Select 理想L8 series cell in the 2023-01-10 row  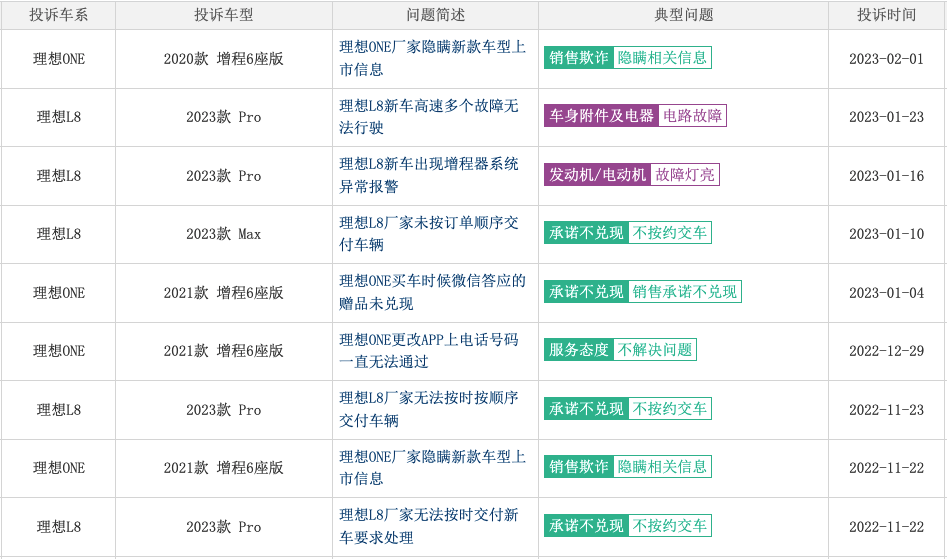click(59, 234)
